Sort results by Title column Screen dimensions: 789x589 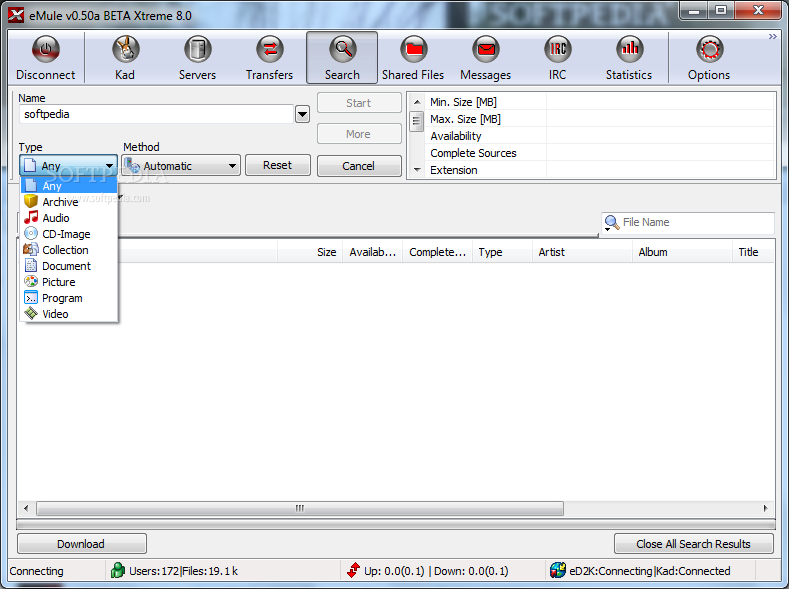753,252
